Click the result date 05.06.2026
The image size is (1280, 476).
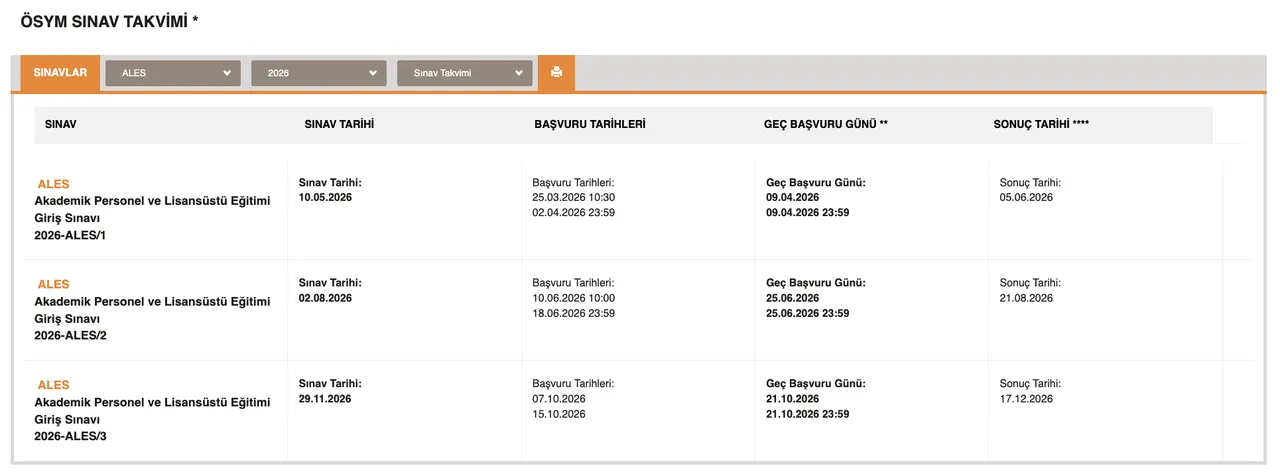click(x=1026, y=198)
